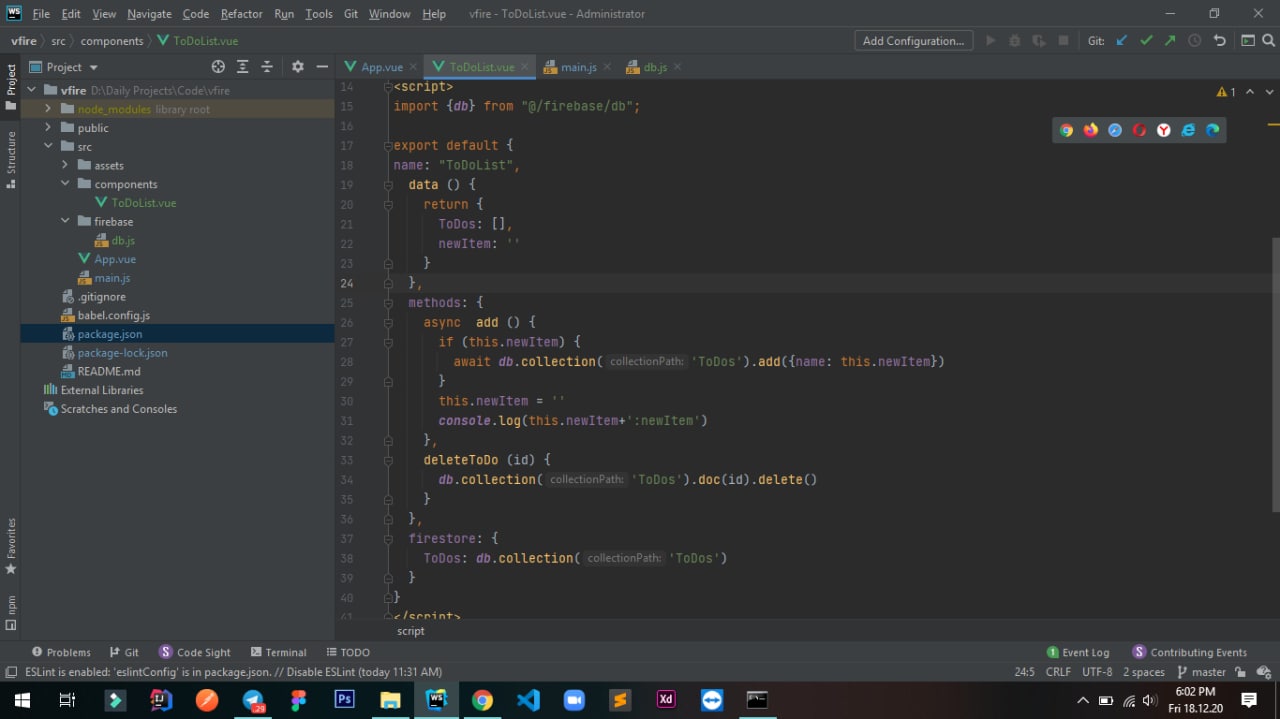Toggle the npm side tool window
This screenshot has height=719, width=1280.
(x=10, y=613)
